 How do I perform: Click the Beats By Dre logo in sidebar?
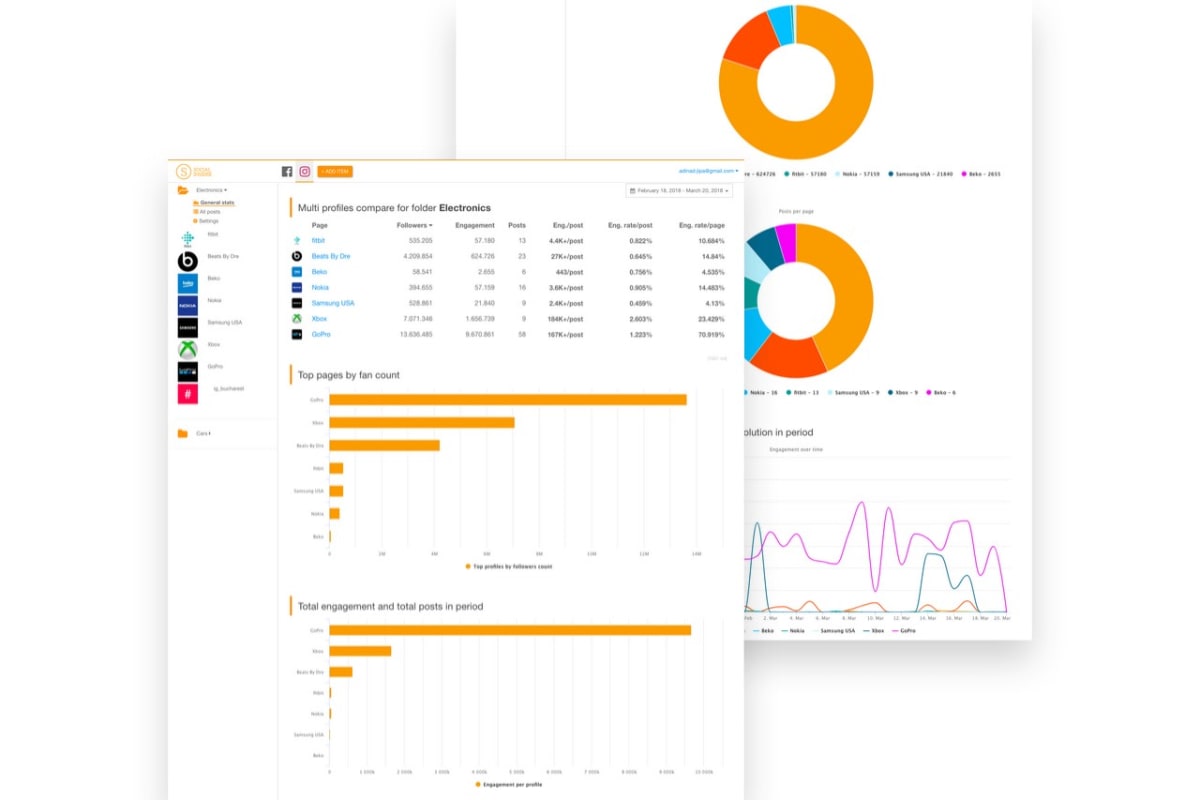(187, 261)
